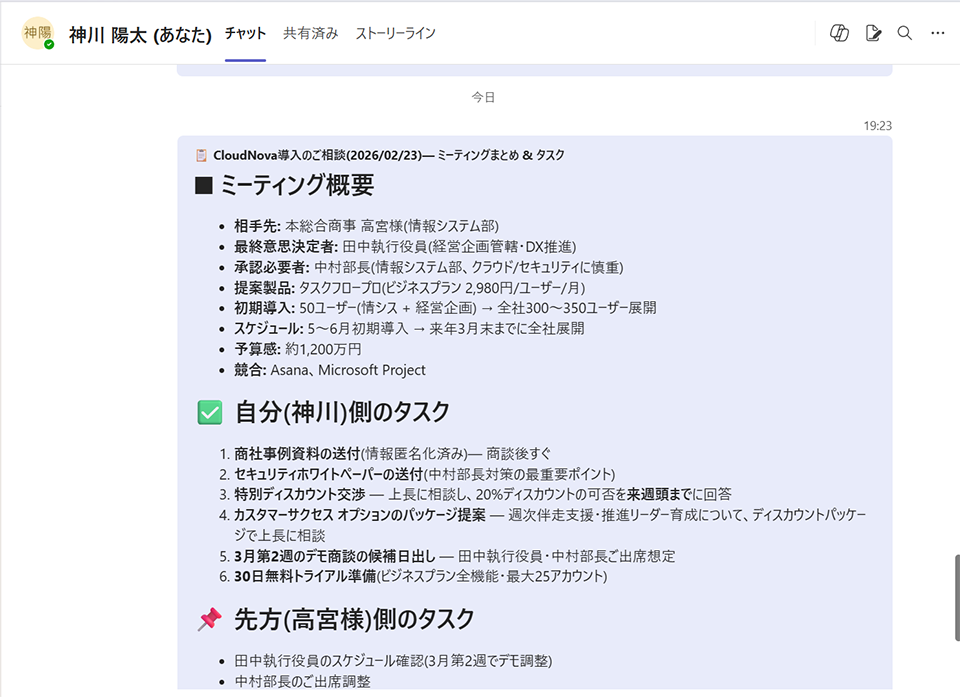Click task 4 カスタマーサクセス オプション line
960x697 pixels.
pos(550,525)
